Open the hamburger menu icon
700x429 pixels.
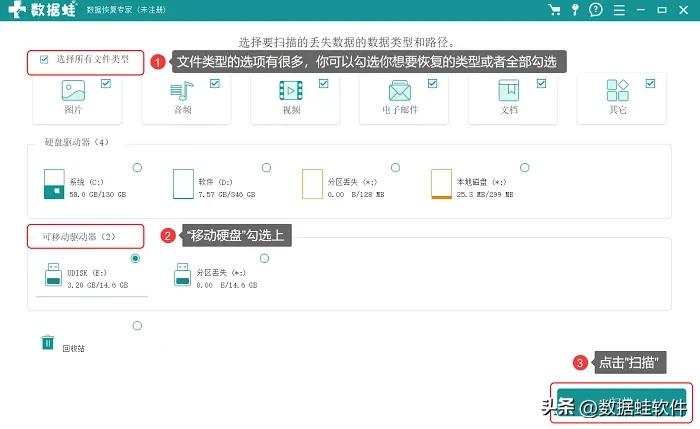click(x=619, y=10)
